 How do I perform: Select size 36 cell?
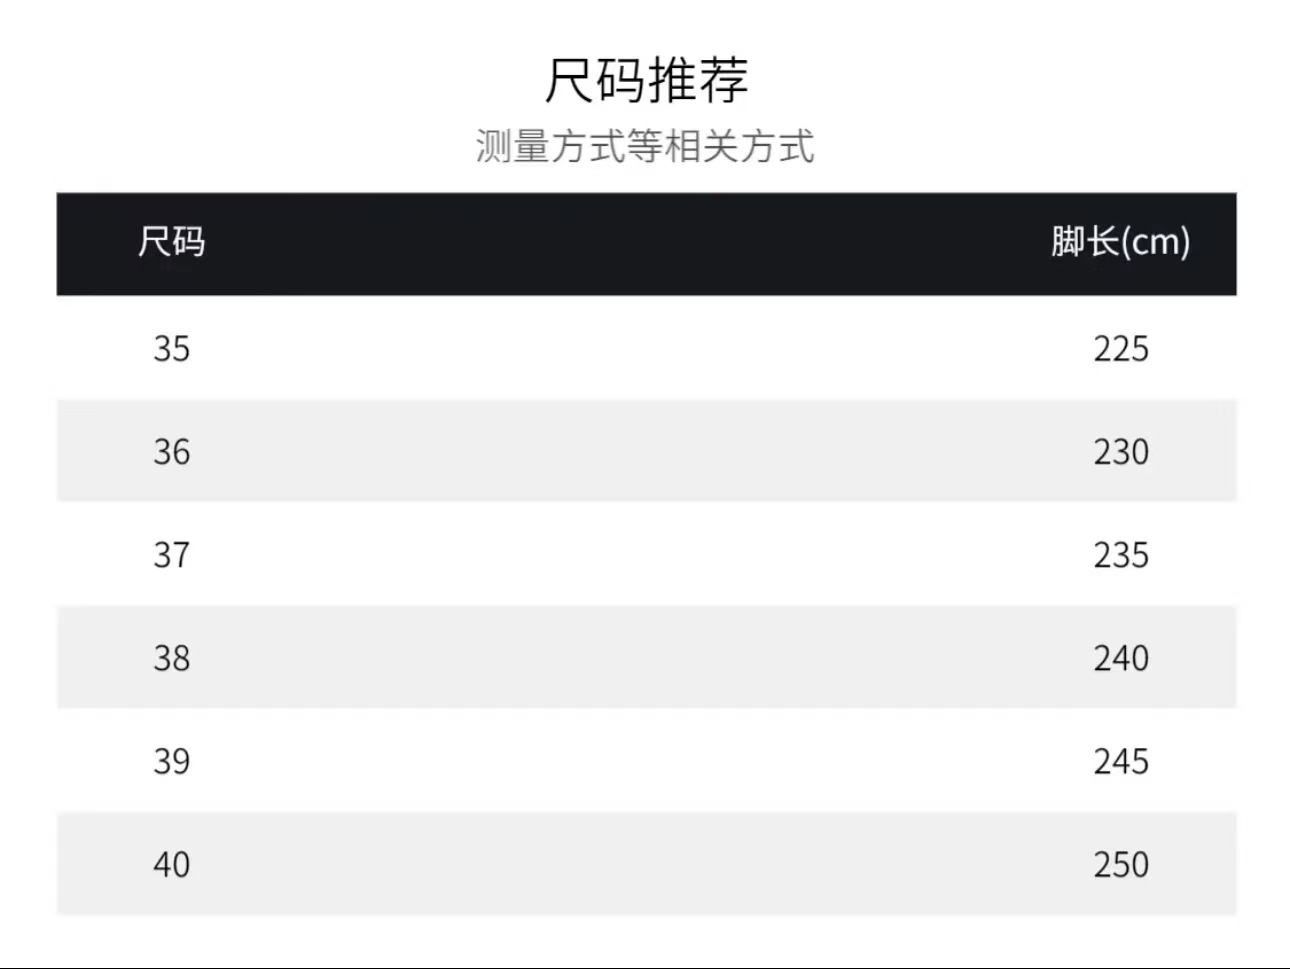click(171, 452)
